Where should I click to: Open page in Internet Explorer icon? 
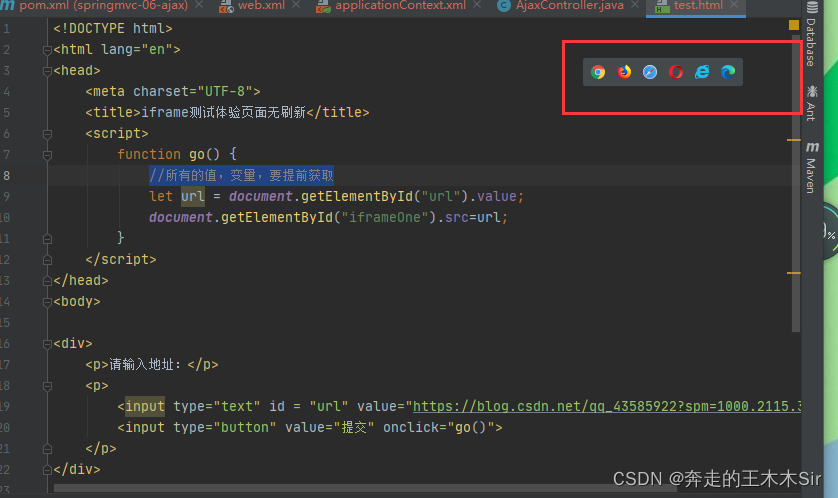pyautogui.click(x=702, y=72)
